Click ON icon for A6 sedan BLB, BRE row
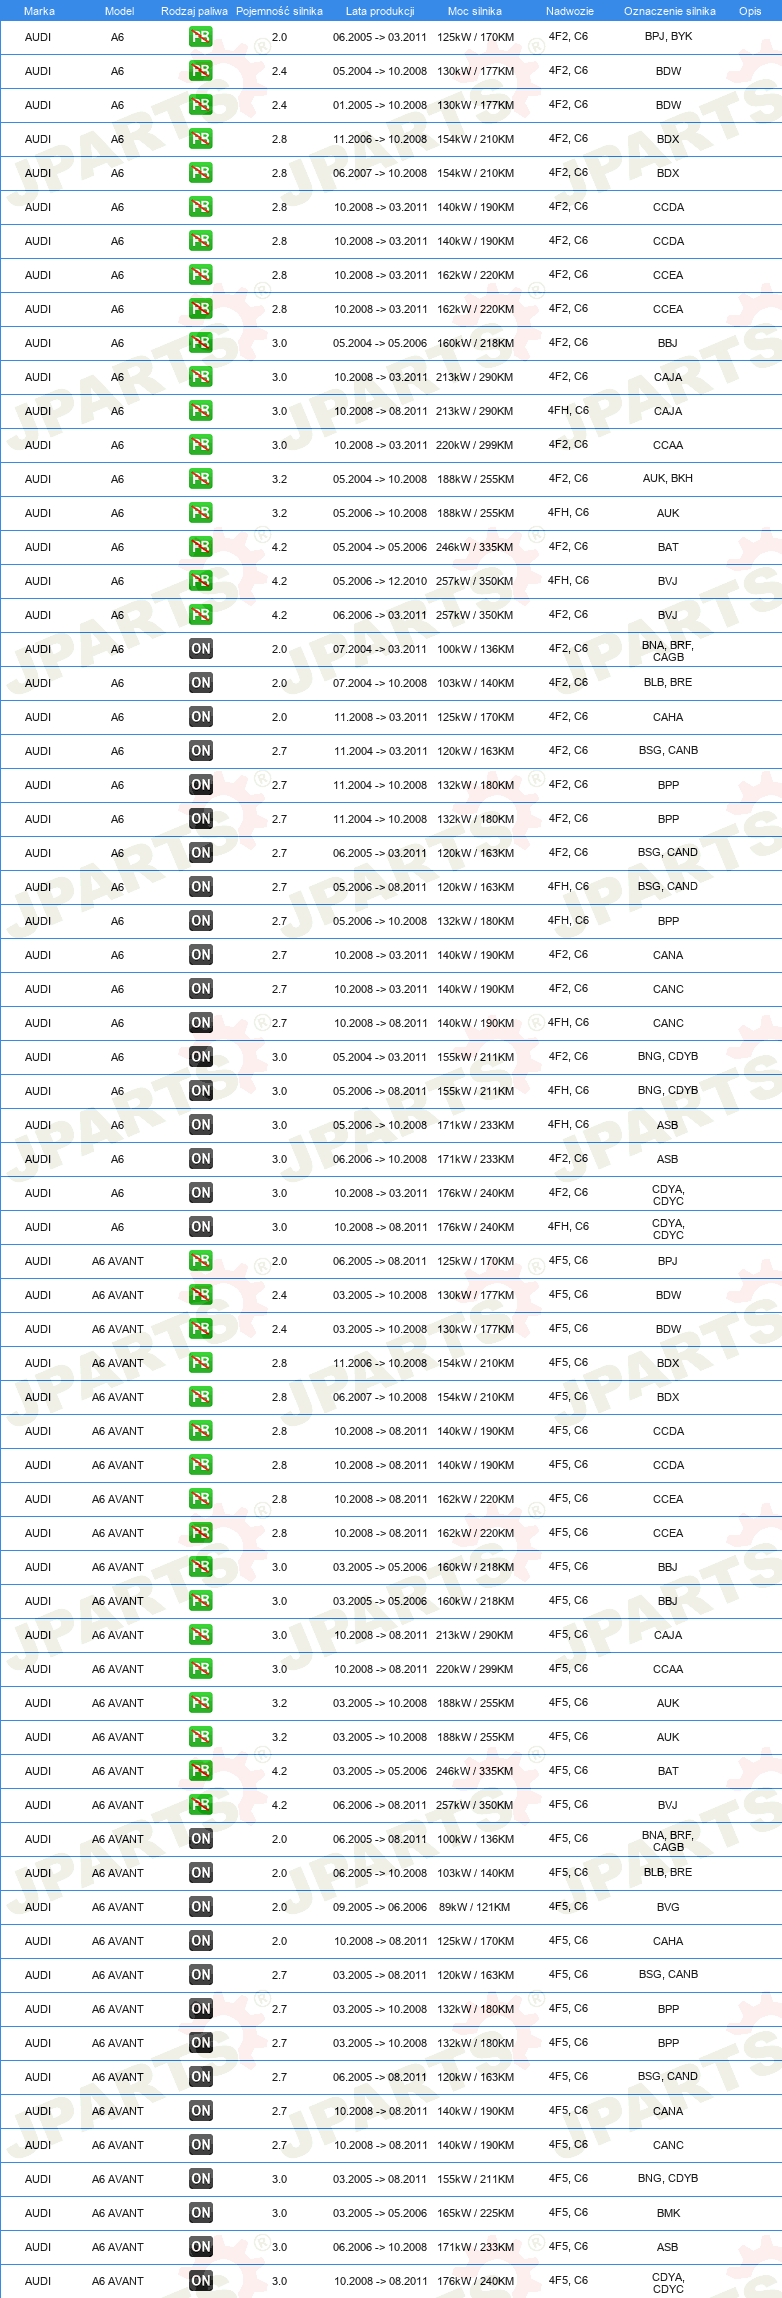Screen dimensions: 782x2298 click(x=200, y=683)
